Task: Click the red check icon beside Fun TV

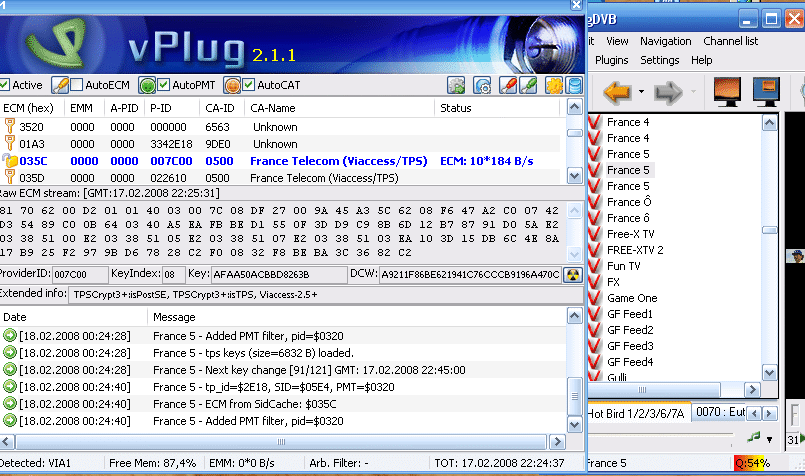Action: (595, 266)
